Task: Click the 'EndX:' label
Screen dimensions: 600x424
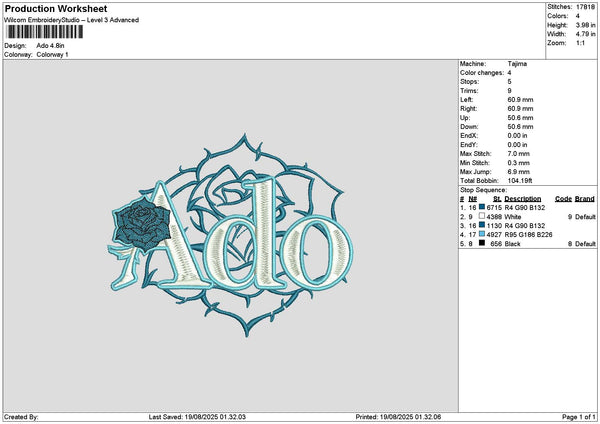Action: [469, 136]
